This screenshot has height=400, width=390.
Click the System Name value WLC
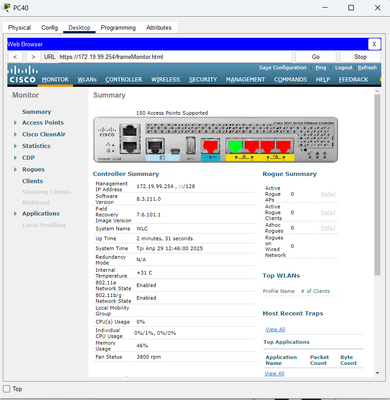(142, 229)
